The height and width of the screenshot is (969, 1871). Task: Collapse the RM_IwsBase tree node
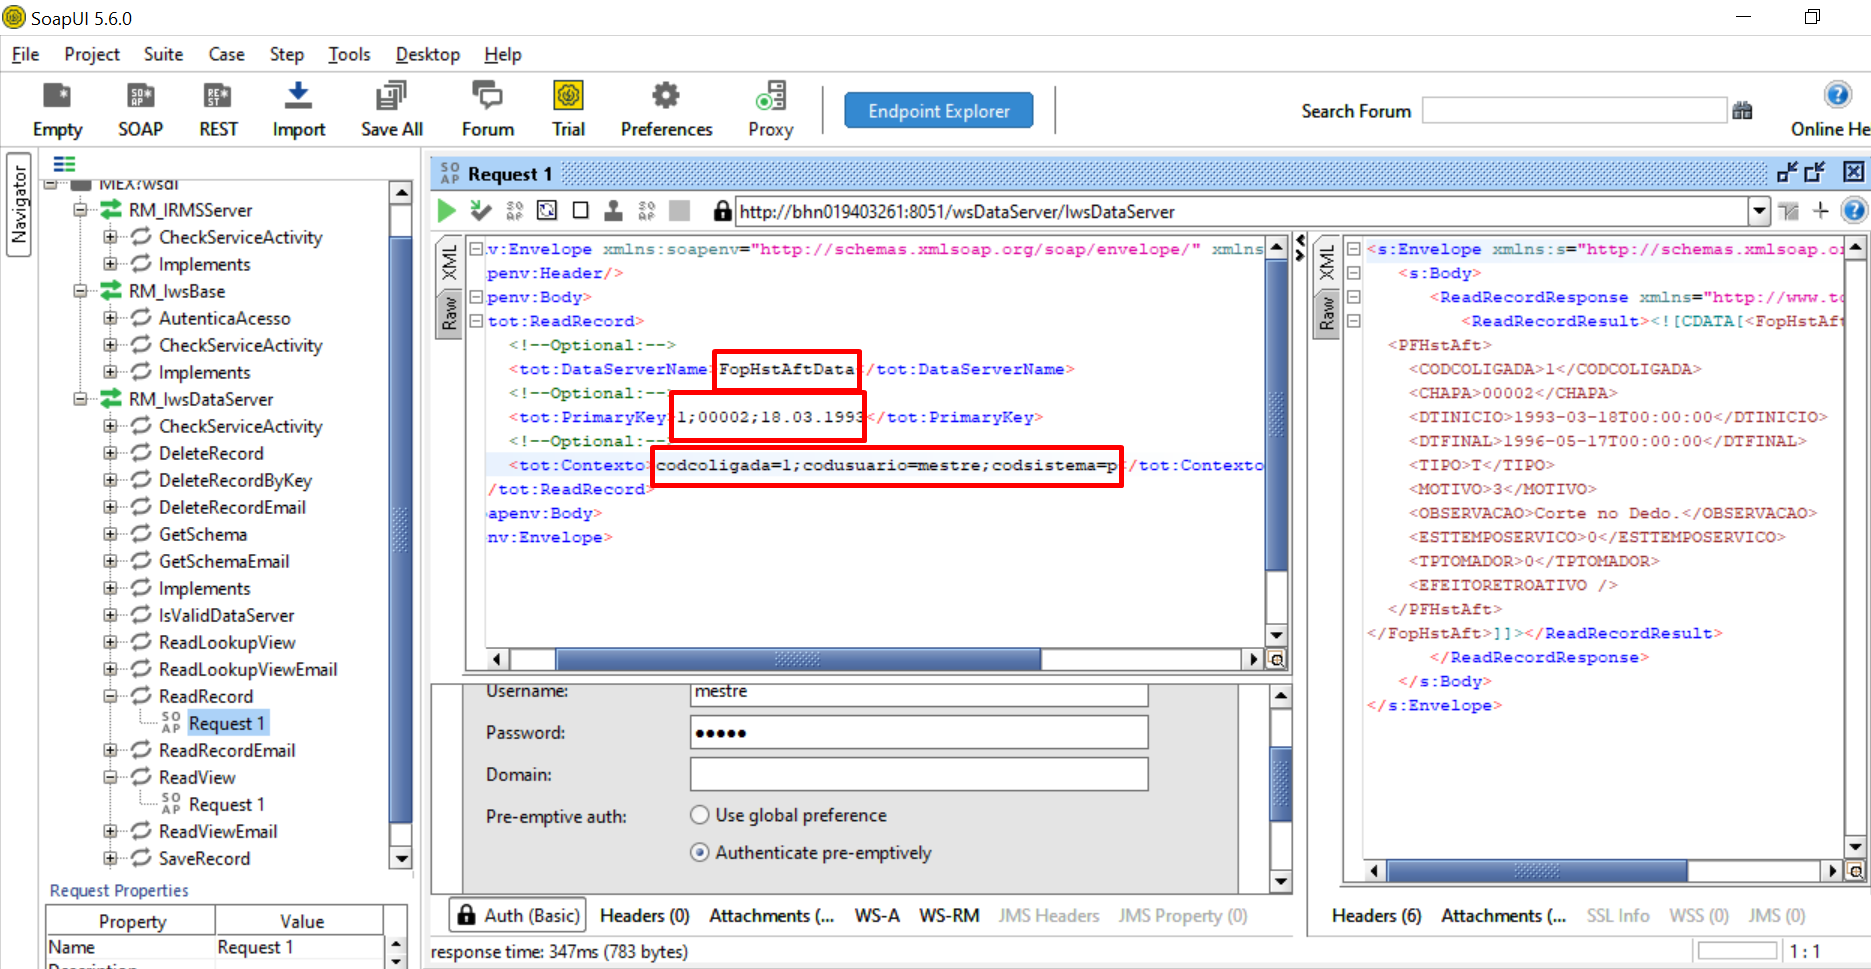click(80, 291)
